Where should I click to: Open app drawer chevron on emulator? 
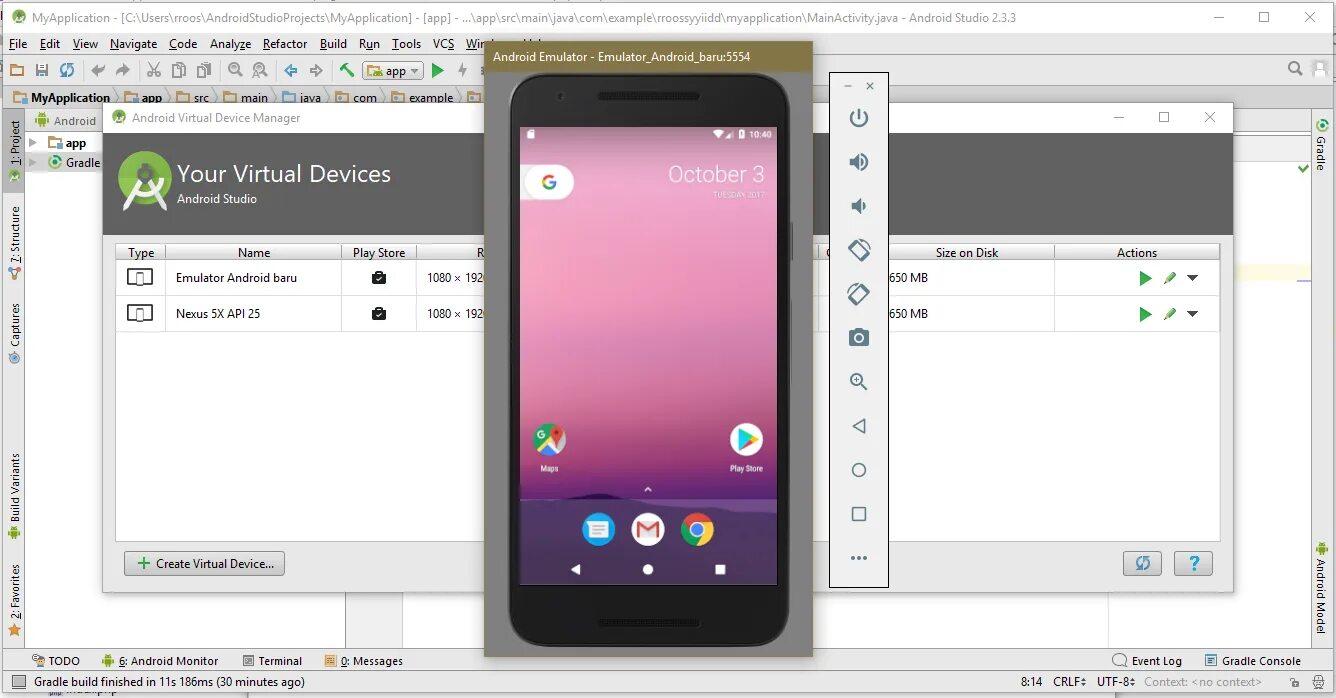(x=648, y=489)
